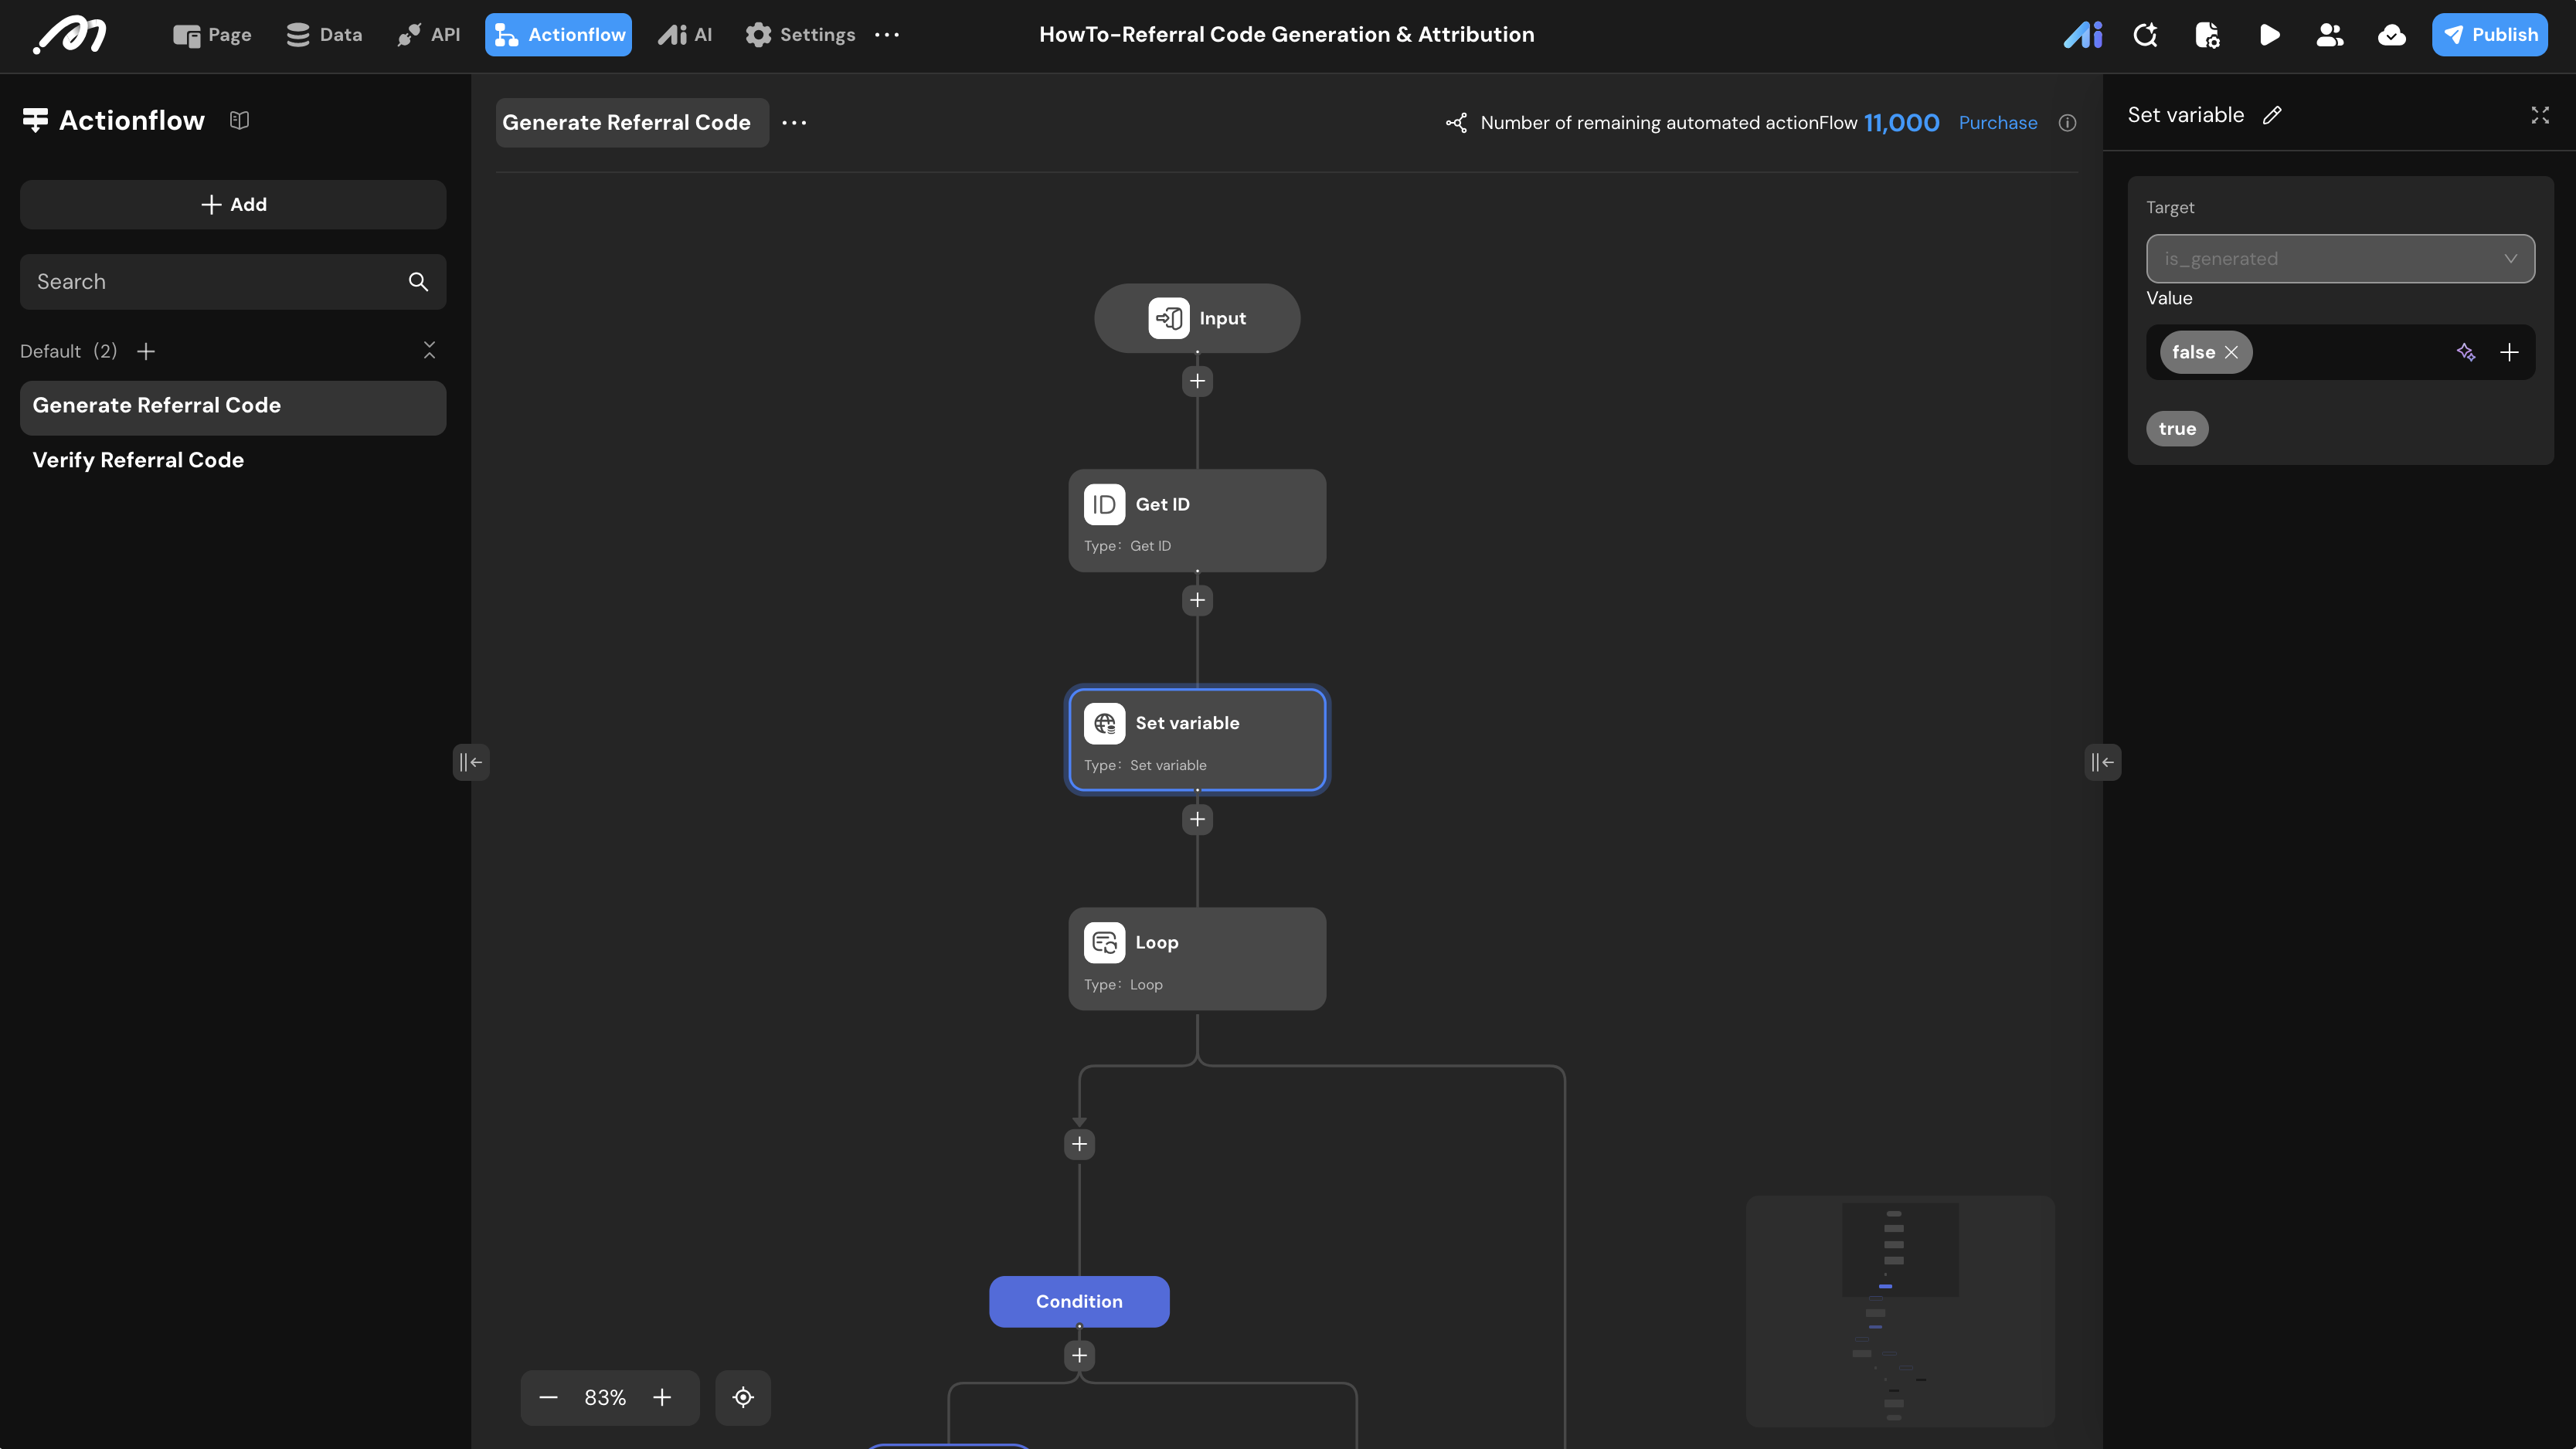Click the zoom out minus control
The image size is (2576, 1449).
pos(548,1397)
